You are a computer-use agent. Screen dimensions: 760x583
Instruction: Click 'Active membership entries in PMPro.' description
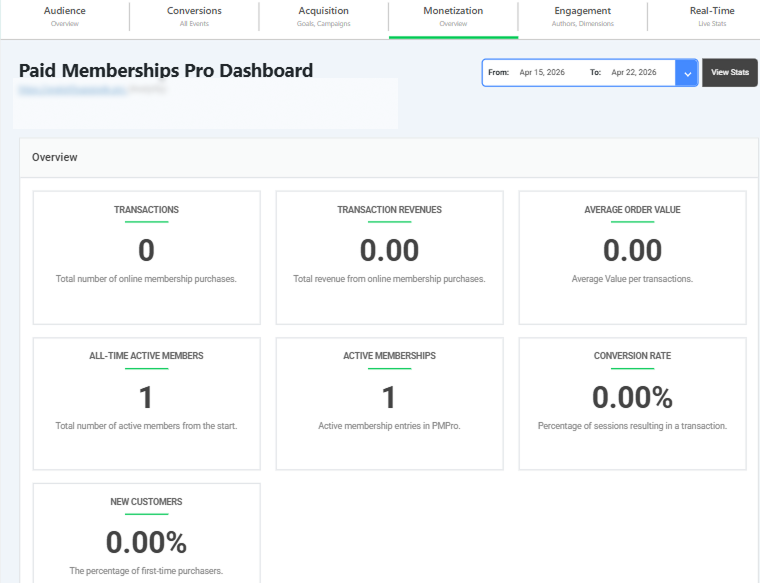click(389, 426)
